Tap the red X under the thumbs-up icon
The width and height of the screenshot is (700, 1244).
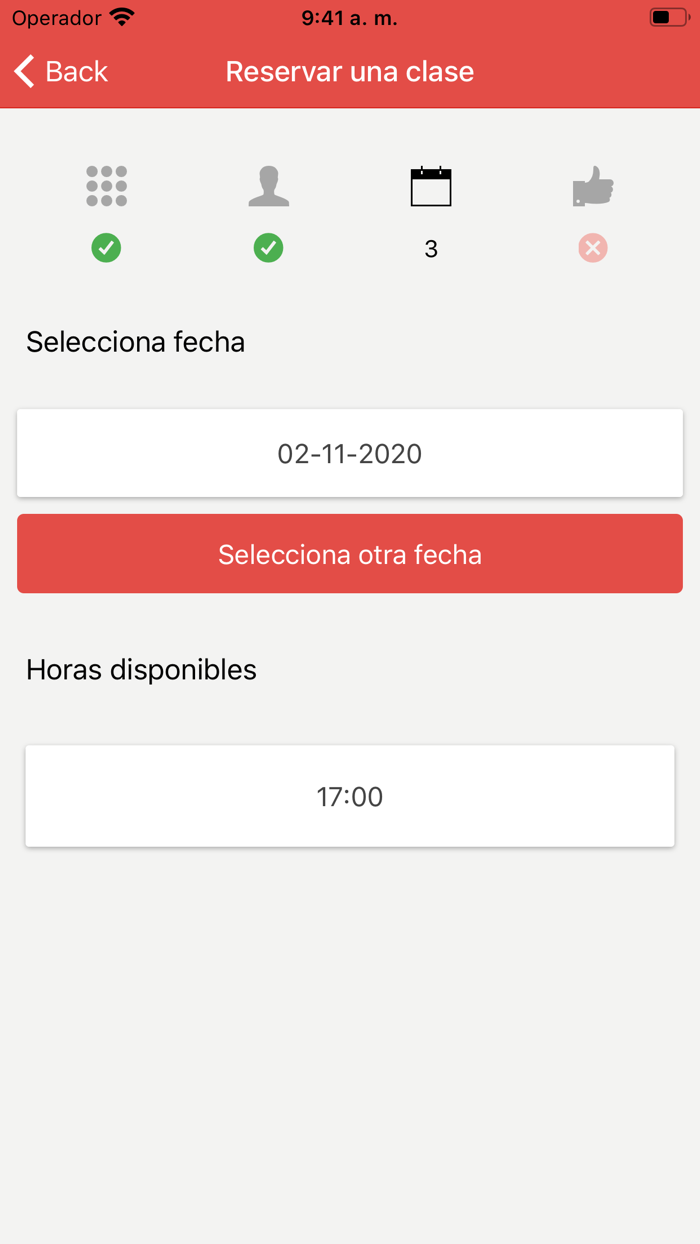click(x=592, y=248)
